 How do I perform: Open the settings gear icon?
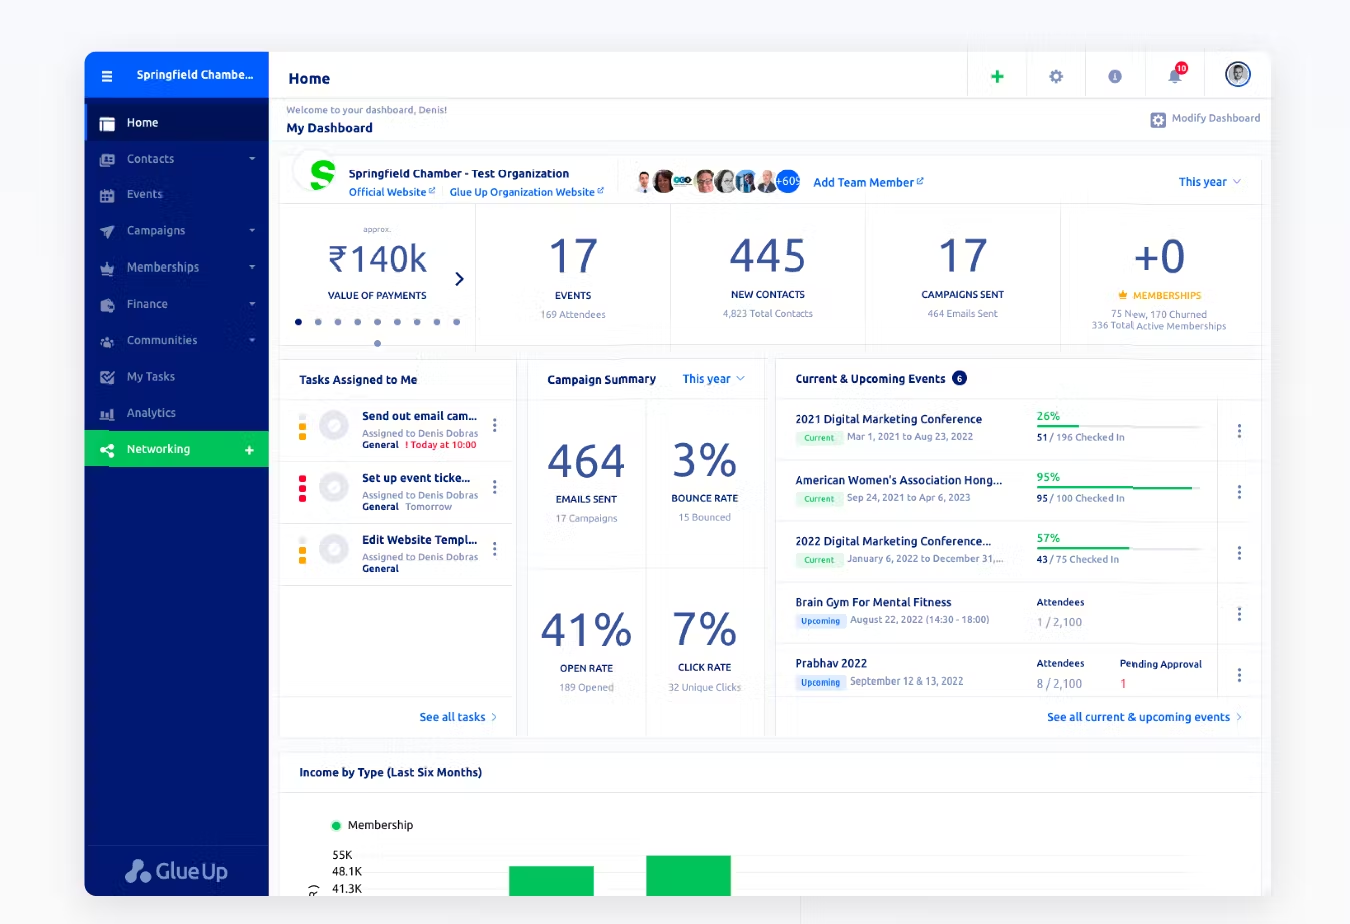click(x=1056, y=76)
